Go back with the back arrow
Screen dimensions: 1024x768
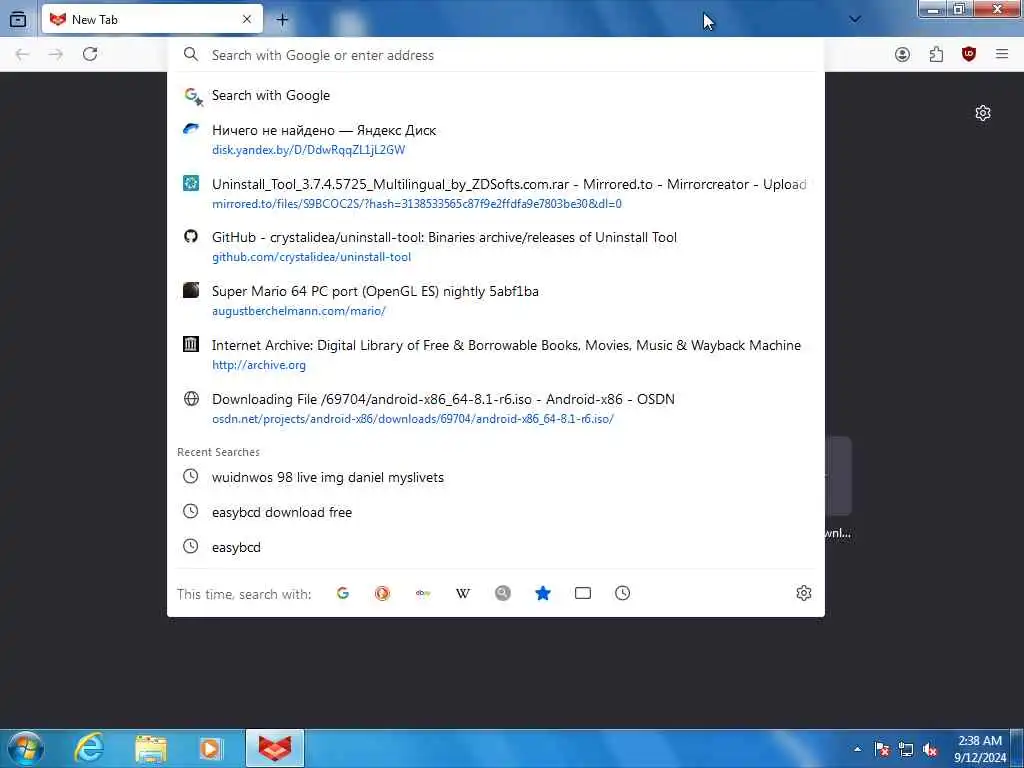pos(22,54)
